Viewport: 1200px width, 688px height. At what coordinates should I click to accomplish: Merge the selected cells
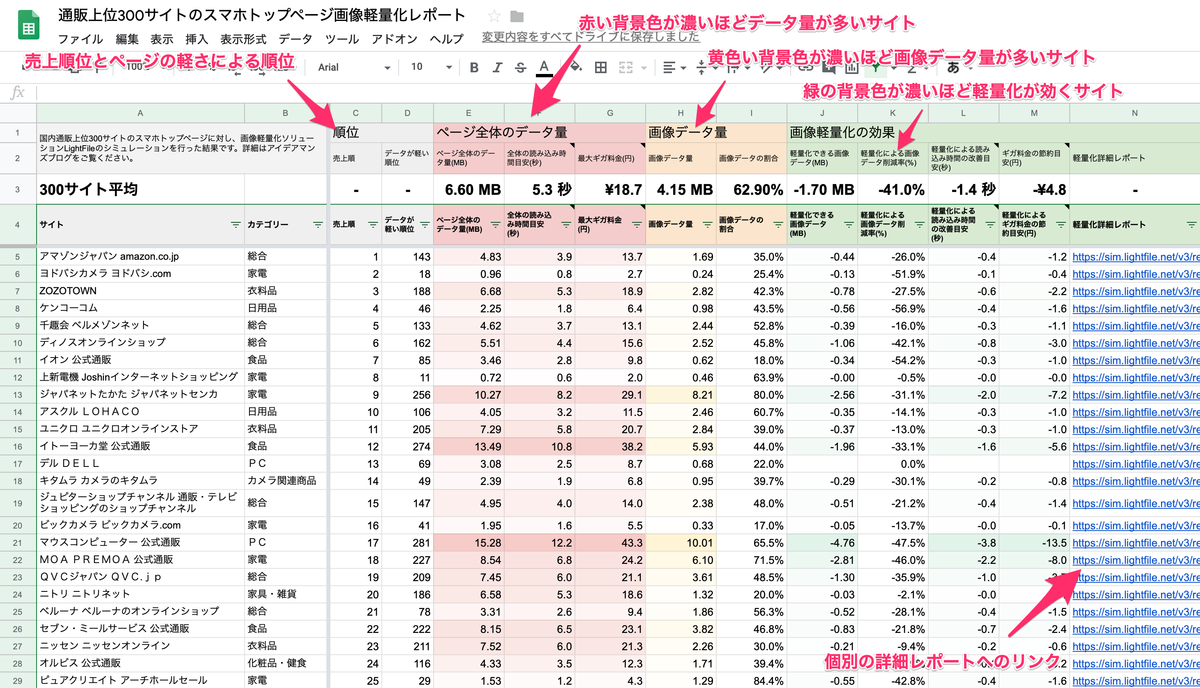tap(625, 68)
